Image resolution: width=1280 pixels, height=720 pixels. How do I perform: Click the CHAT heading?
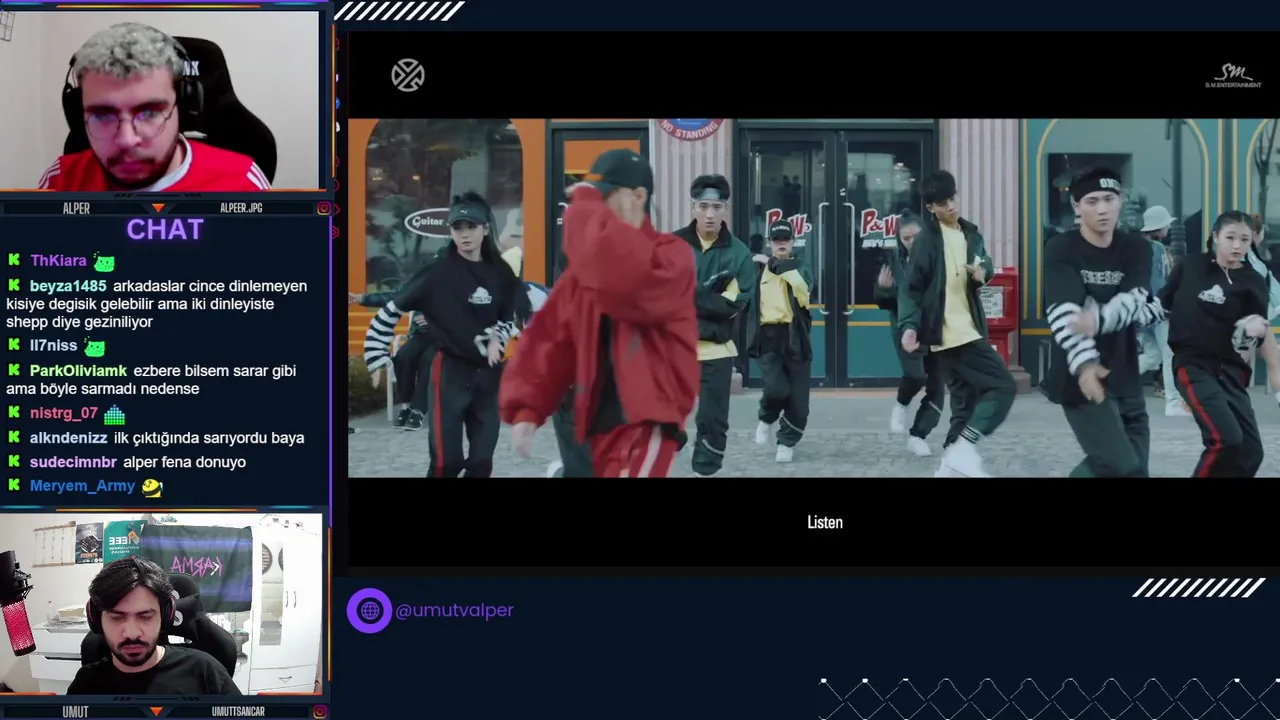point(165,229)
